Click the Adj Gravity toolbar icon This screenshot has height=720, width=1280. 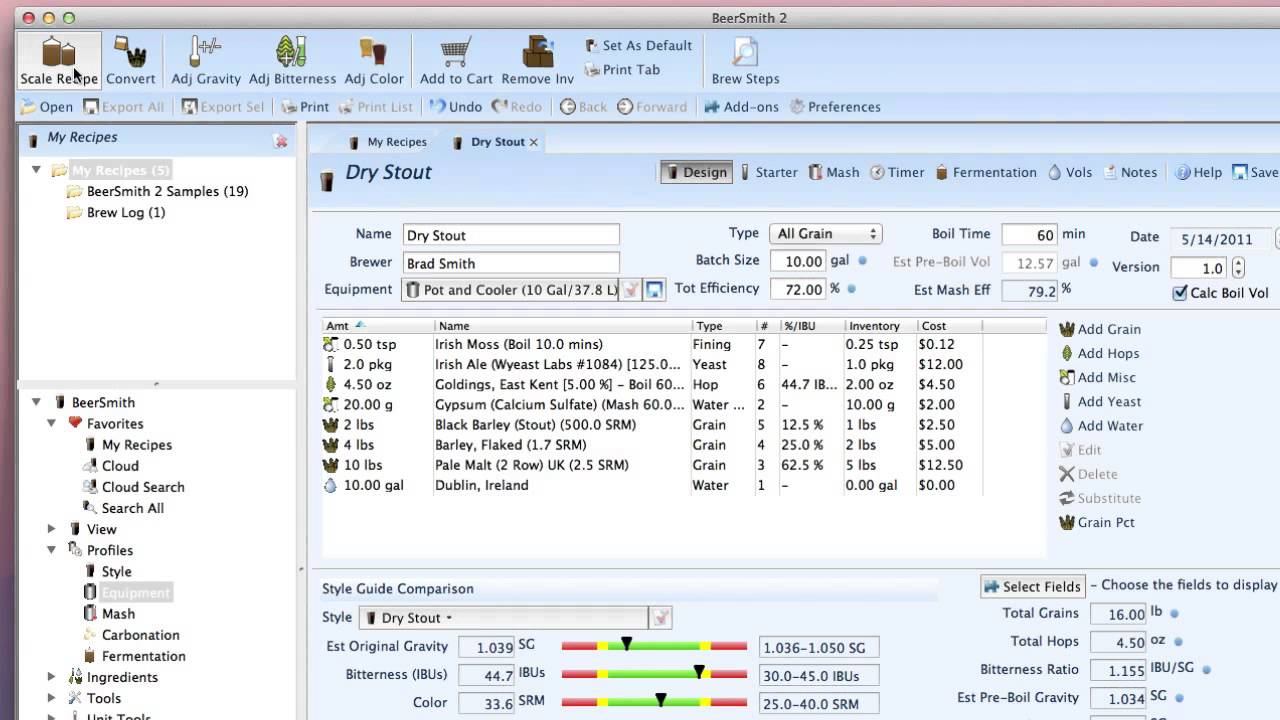click(x=206, y=60)
